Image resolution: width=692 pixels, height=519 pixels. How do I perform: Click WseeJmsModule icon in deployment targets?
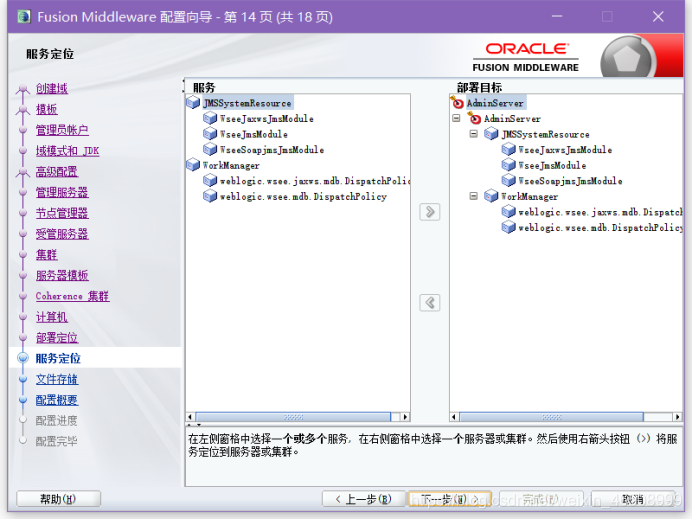[508, 165]
